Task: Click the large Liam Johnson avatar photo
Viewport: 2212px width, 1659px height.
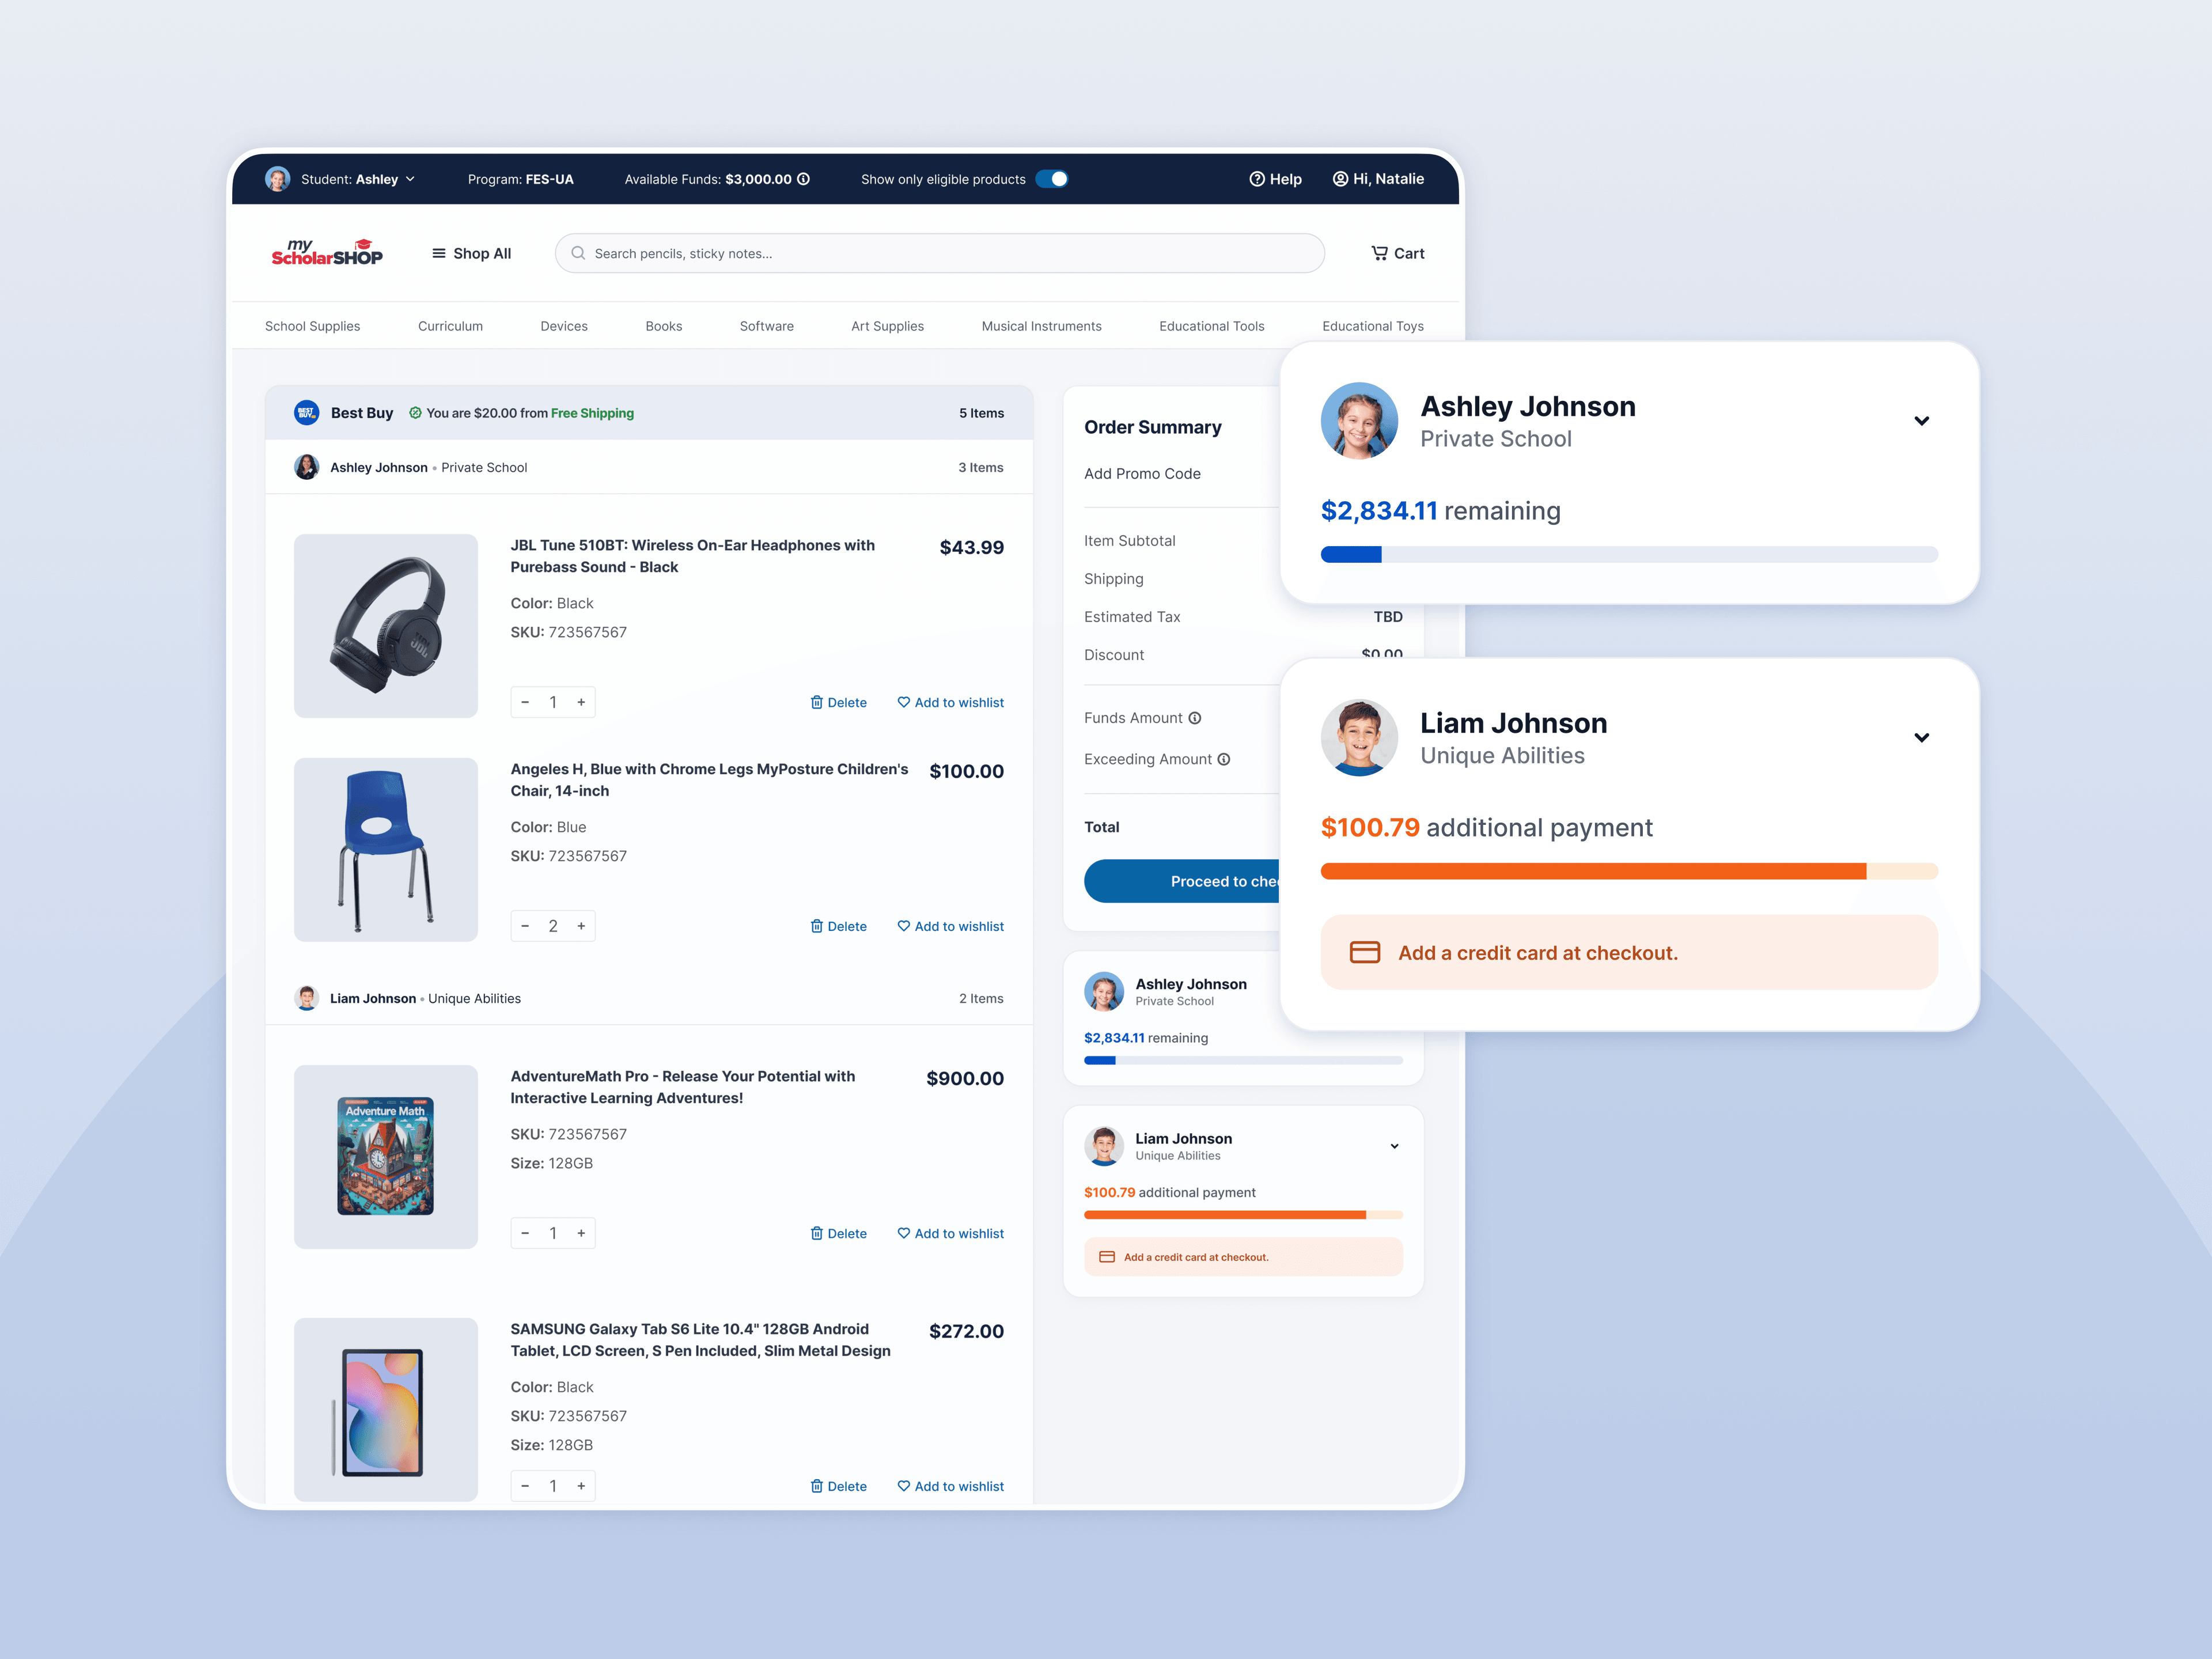Action: pyautogui.click(x=1359, y=738)
